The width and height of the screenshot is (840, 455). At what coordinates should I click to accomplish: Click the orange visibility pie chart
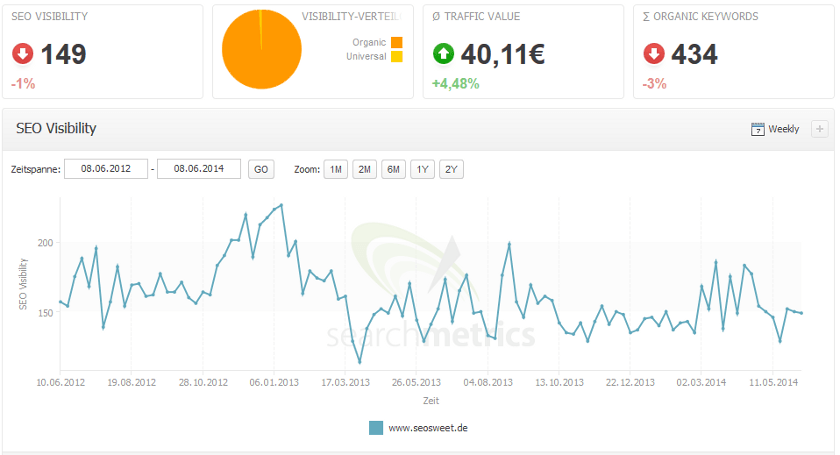click(259, 49)
